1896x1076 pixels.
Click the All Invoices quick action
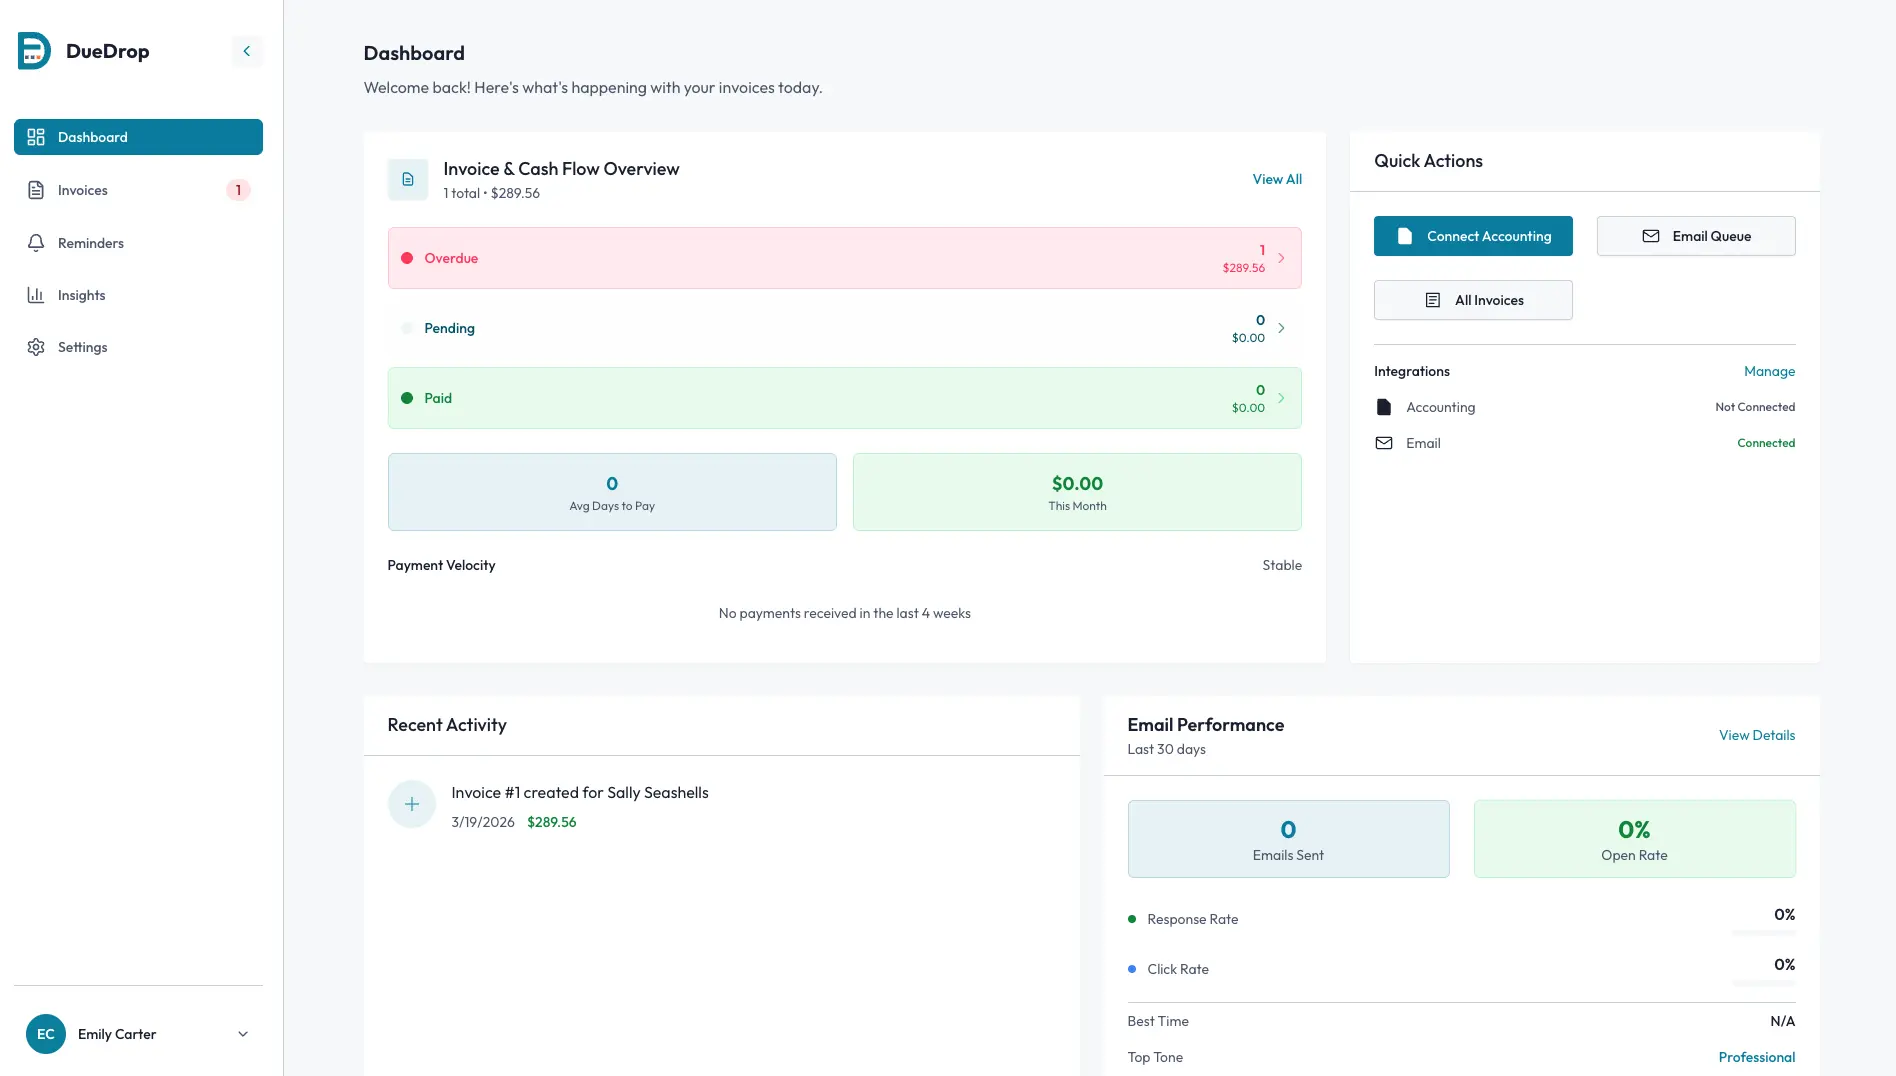tap(1472, 300)
